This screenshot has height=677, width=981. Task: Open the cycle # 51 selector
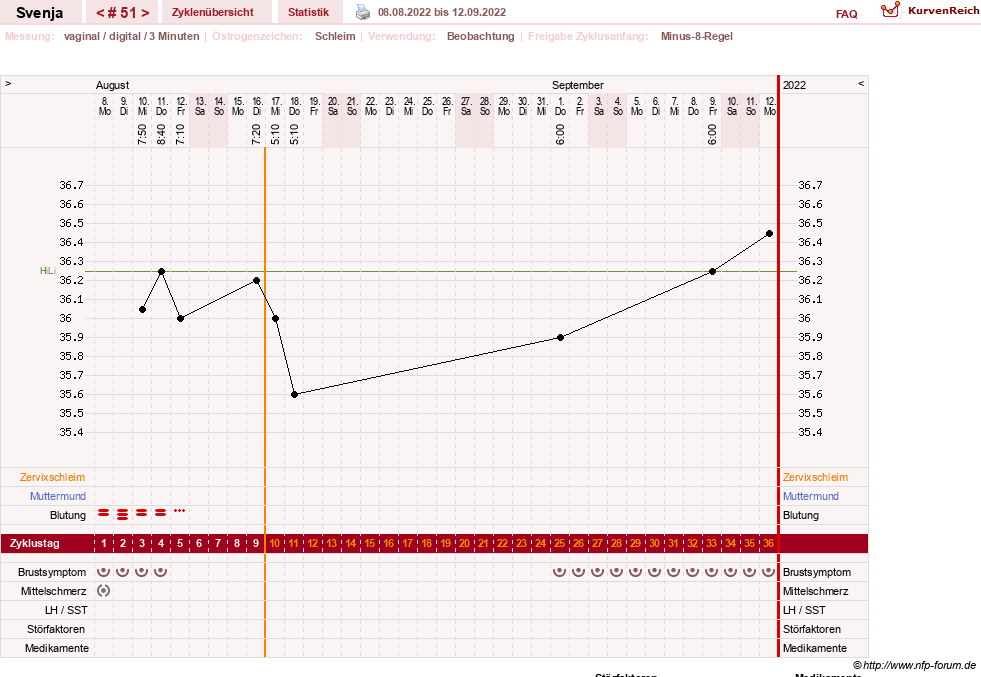[123, 12]
